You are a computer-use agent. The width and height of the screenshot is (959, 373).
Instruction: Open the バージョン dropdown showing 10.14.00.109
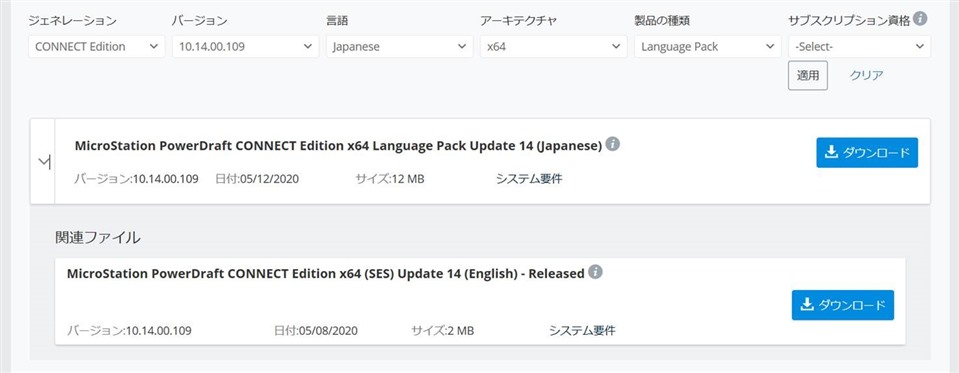pyautogui.click(x=245, y=46)
